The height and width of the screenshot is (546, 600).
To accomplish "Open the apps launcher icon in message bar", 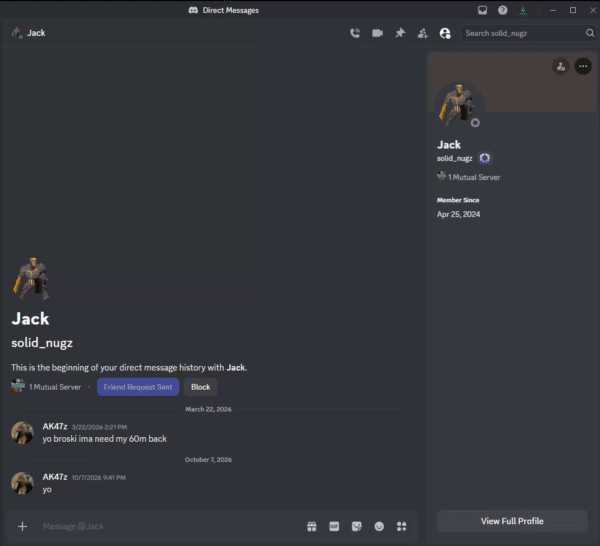I will coord(401,526).
